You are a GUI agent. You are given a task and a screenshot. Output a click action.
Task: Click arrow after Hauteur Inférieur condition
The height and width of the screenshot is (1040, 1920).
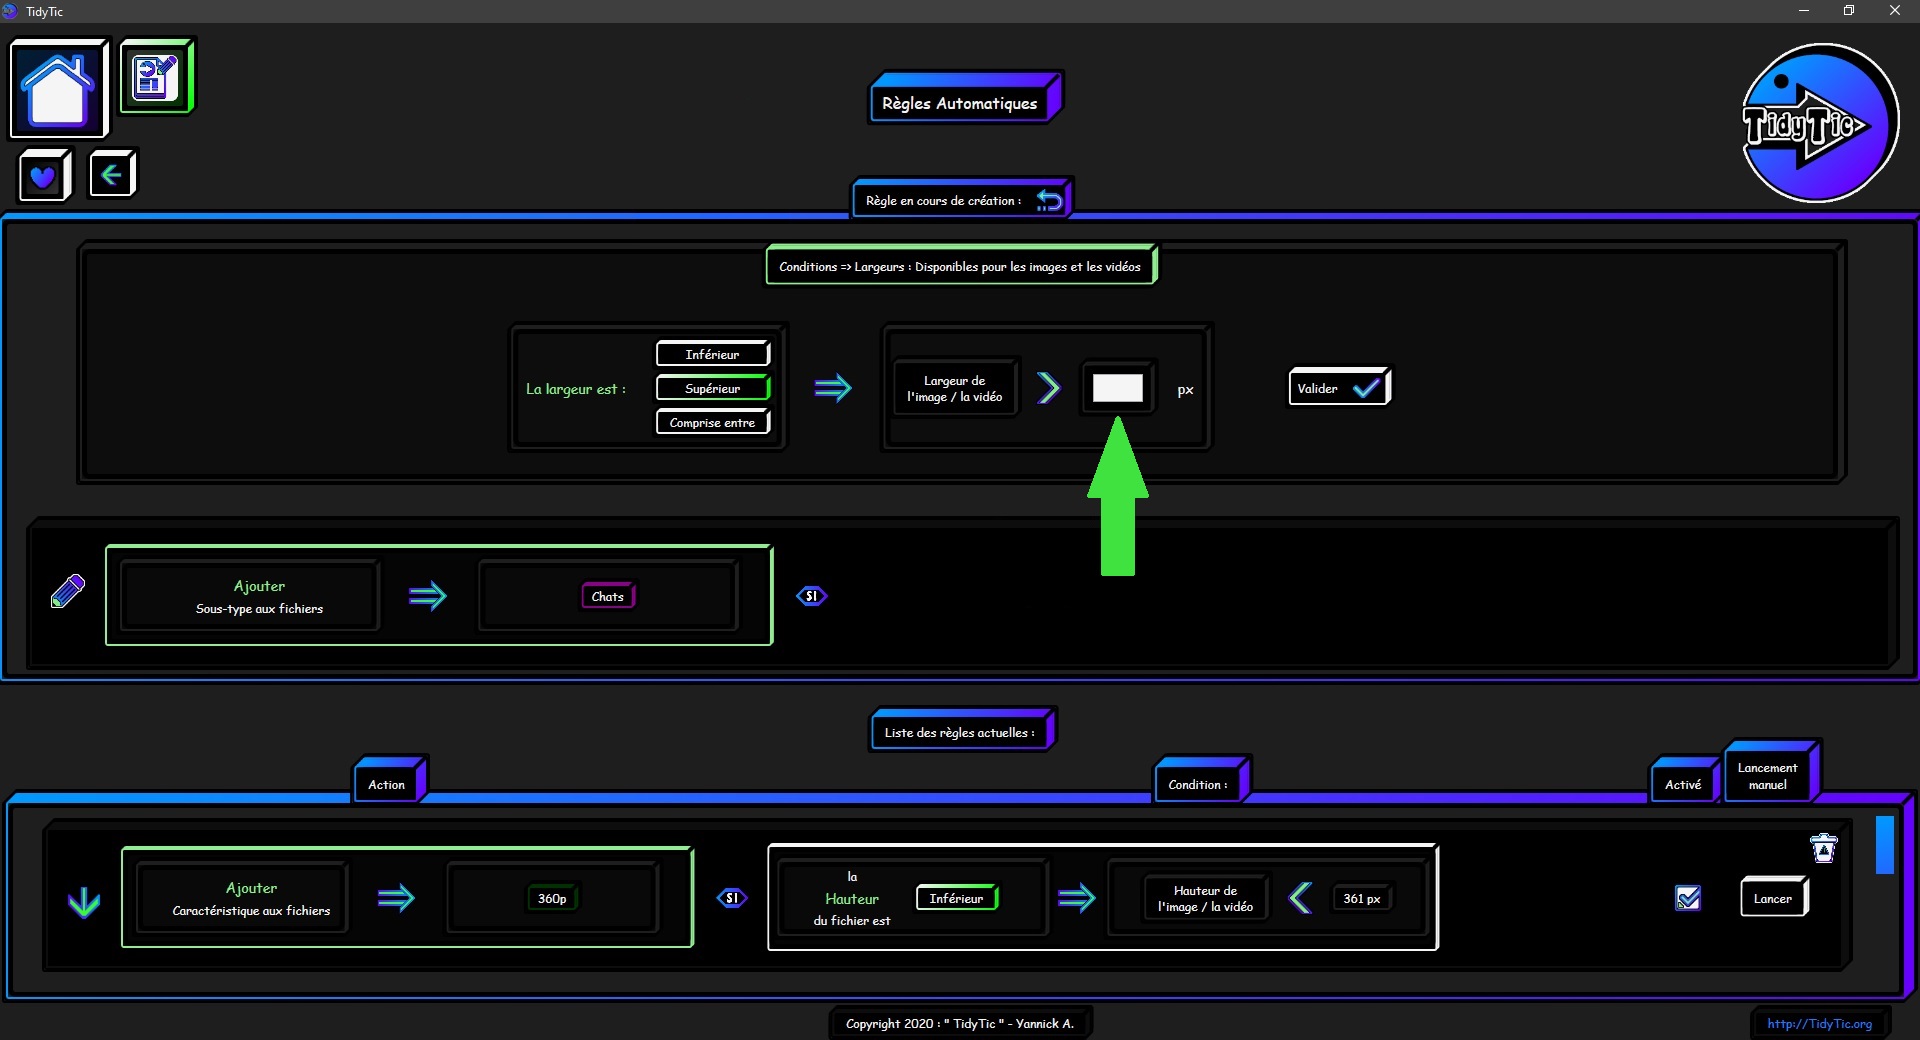[1076, 898]
